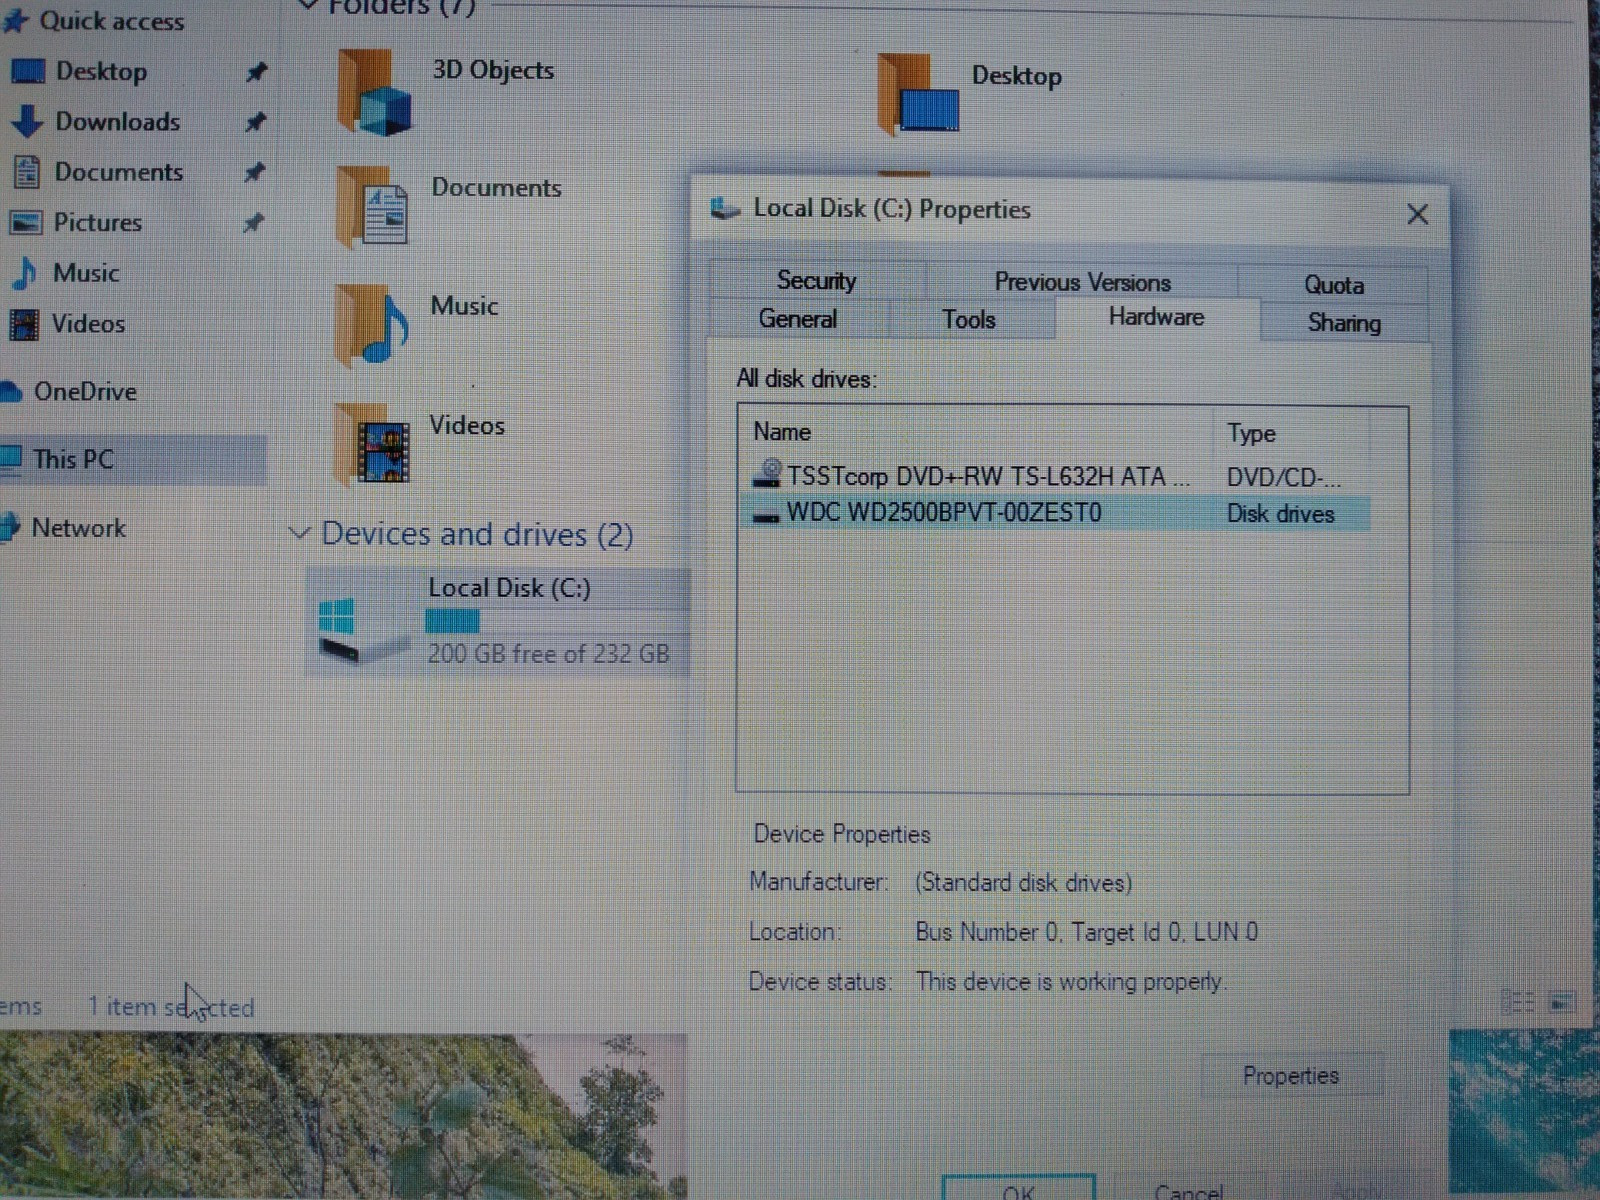Sort disk drives by Type column
The image size is (1600, 1200).
tap(1292, 434)
